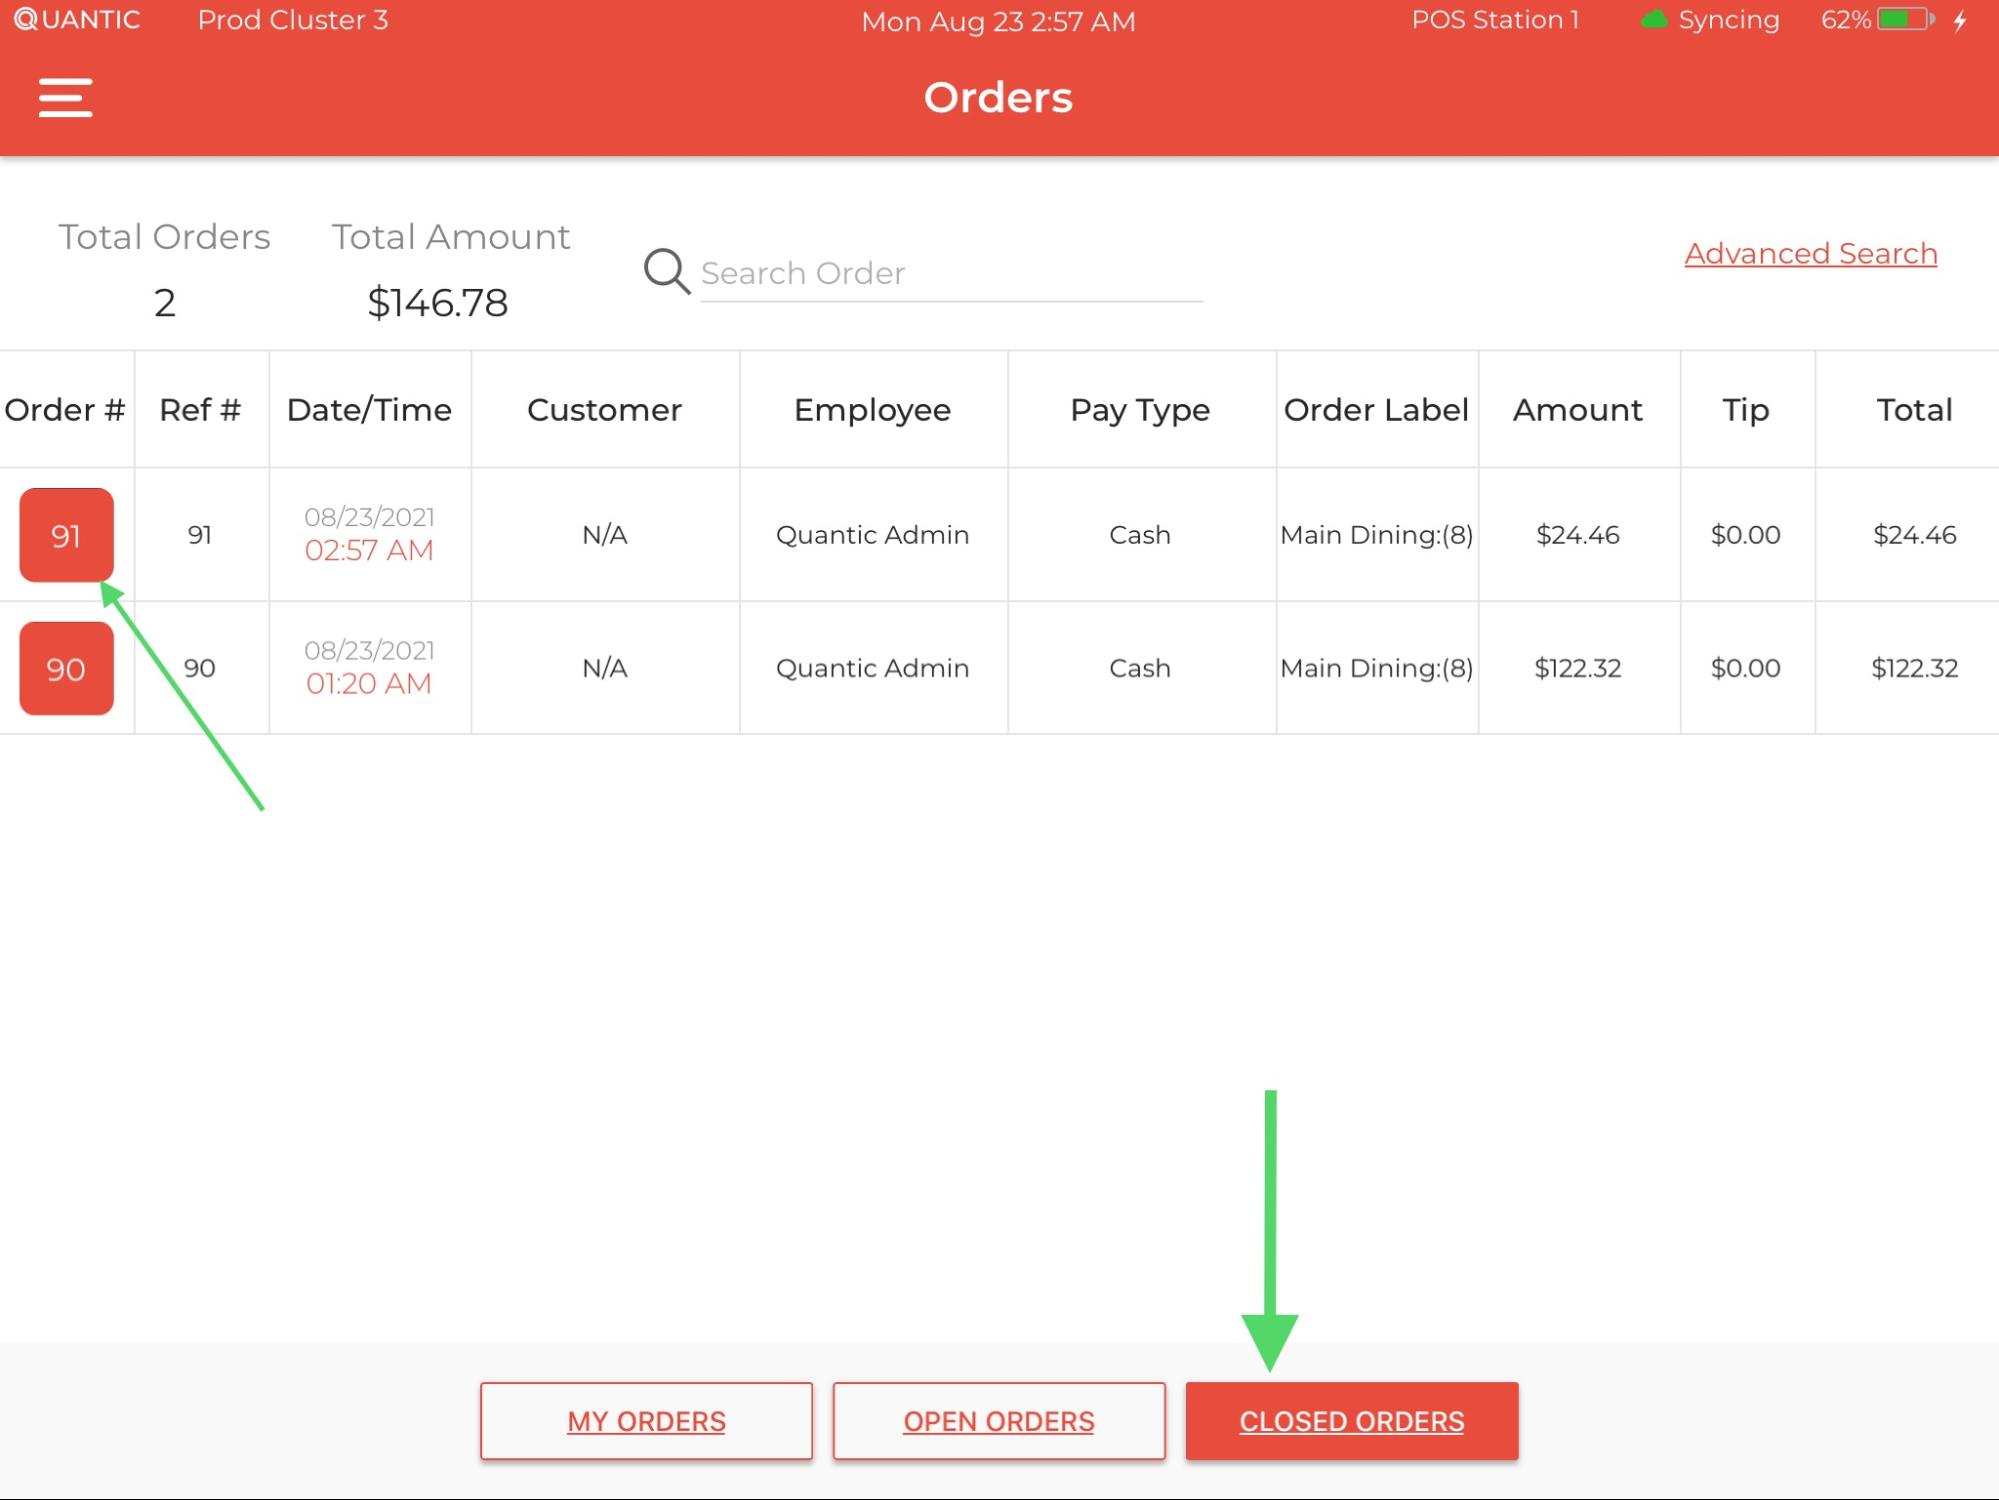This screenshot has height=1500, width=1999.
Task: Switch to the MY ORDERS tab
Action: [645, 1420]
